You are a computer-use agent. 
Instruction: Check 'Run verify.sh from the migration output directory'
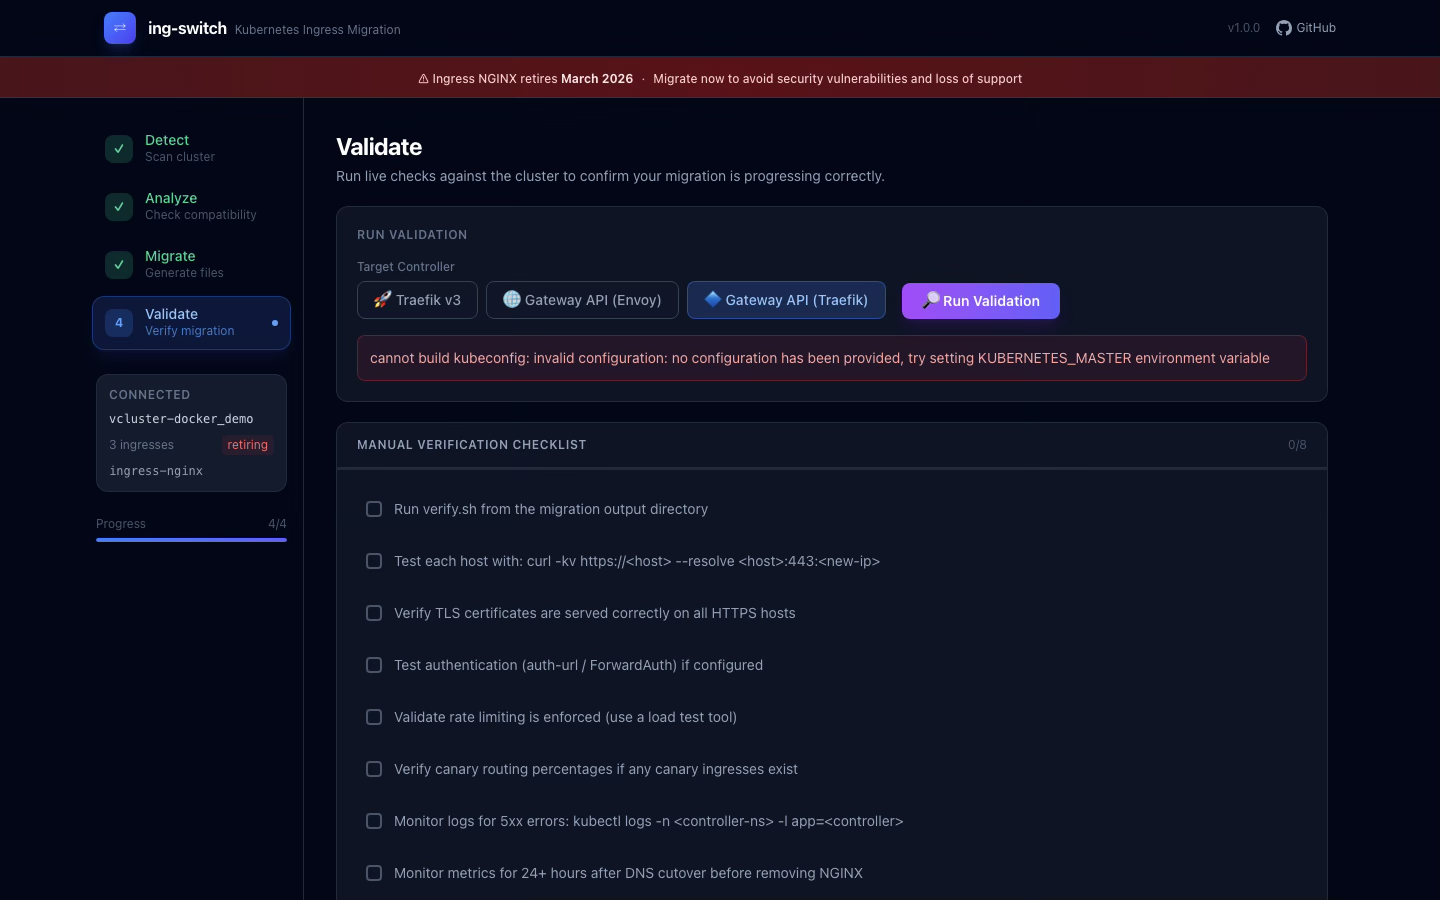point(374,509)
